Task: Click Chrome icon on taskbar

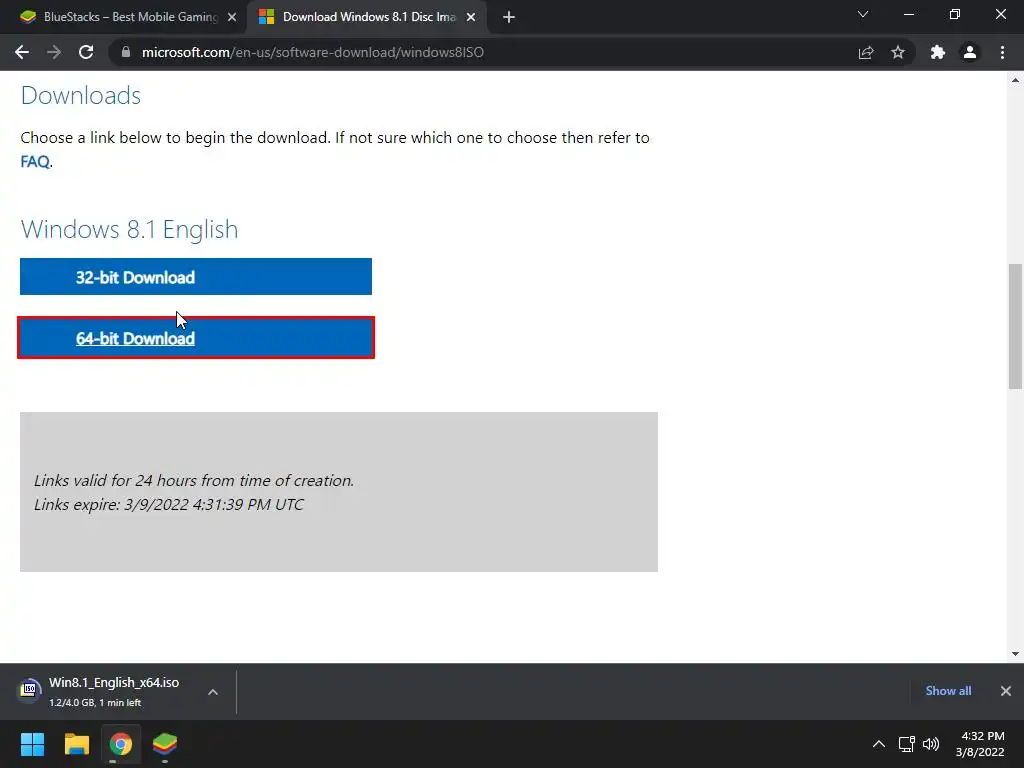Action: click(x=121, y=744)
